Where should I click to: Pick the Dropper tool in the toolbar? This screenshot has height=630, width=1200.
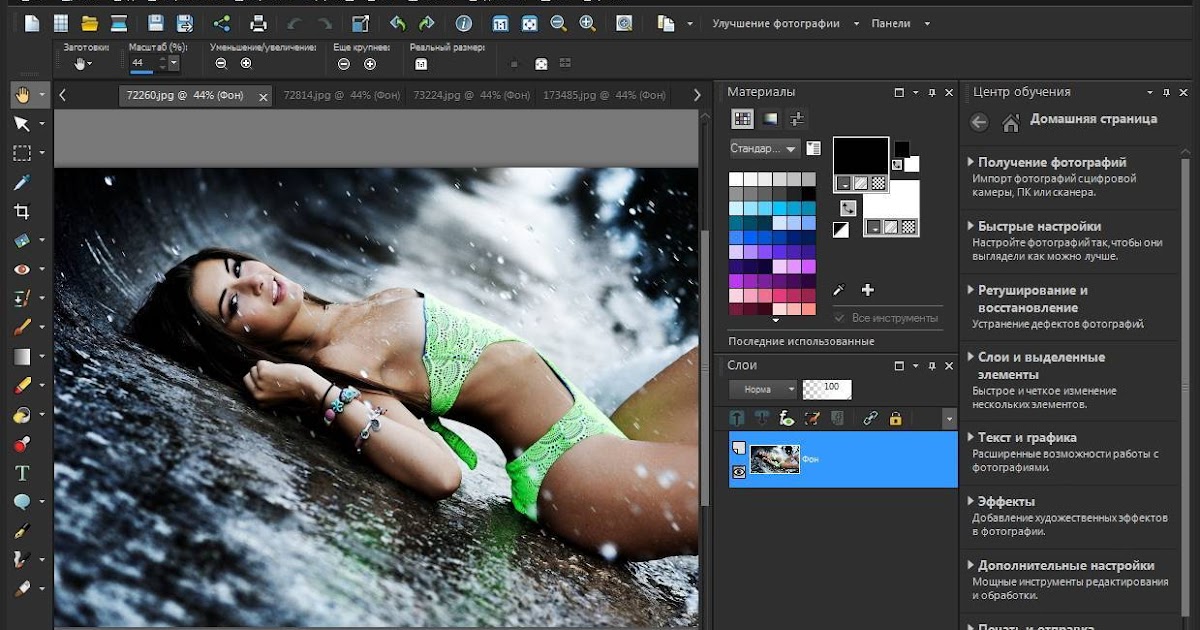coord(21,182)
